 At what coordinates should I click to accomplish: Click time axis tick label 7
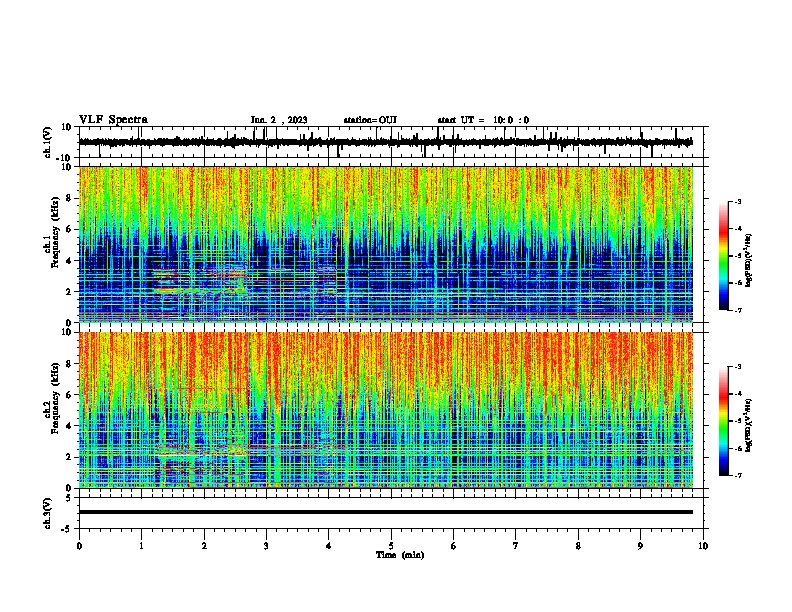click(516, 546)
